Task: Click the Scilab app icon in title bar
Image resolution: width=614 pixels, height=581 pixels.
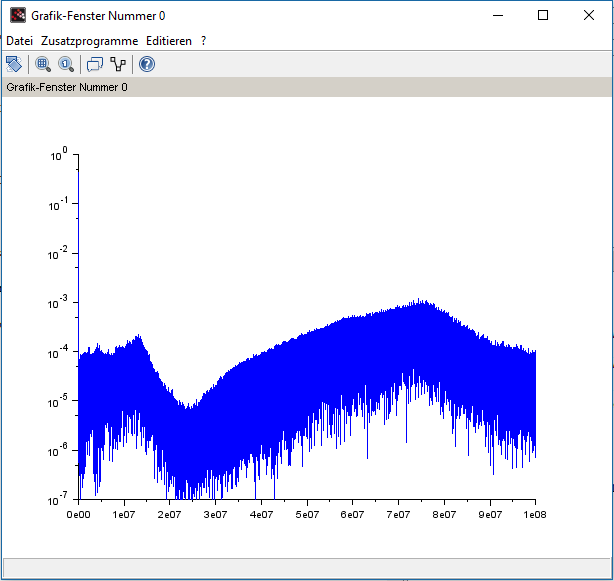Action: pos(17,15)
